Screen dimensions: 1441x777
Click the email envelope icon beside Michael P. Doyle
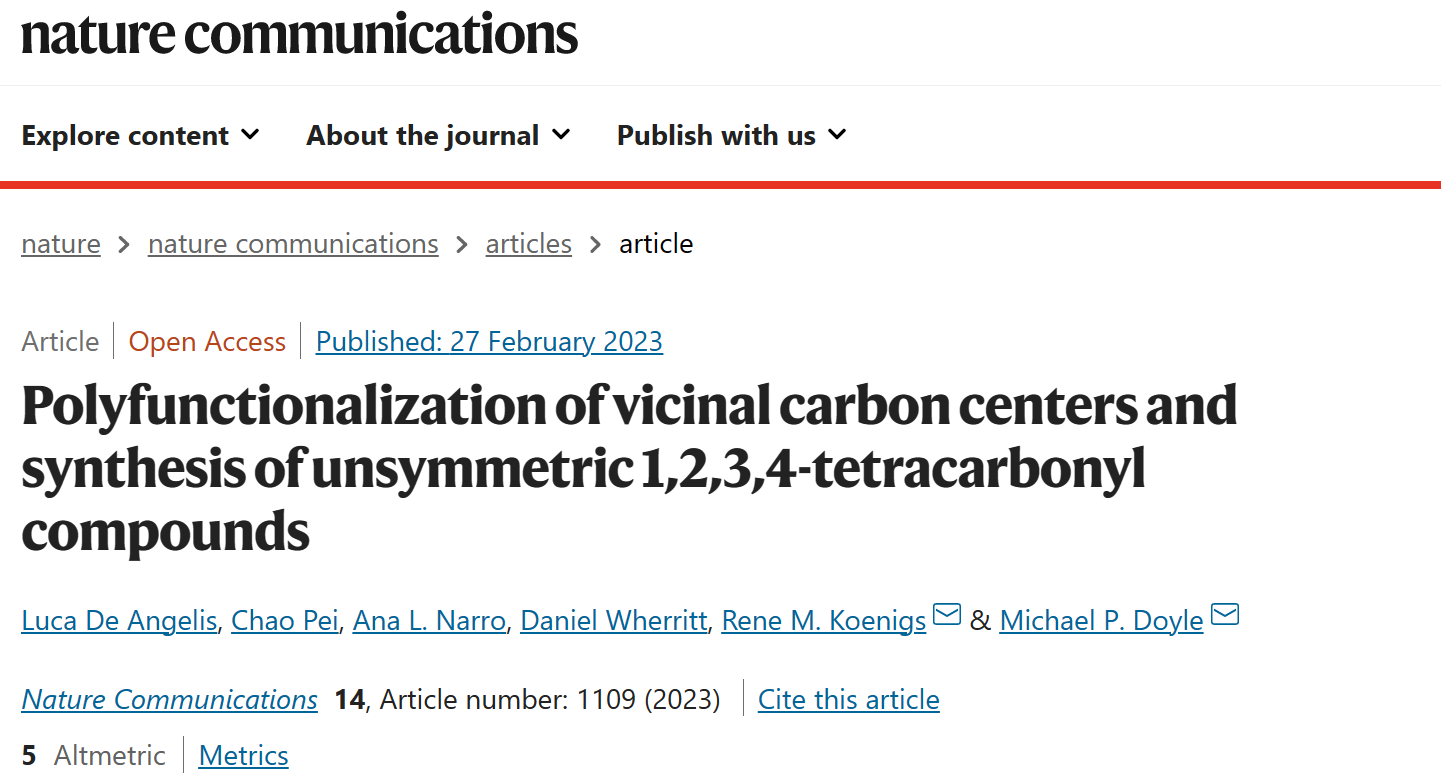click(1225, 615)
